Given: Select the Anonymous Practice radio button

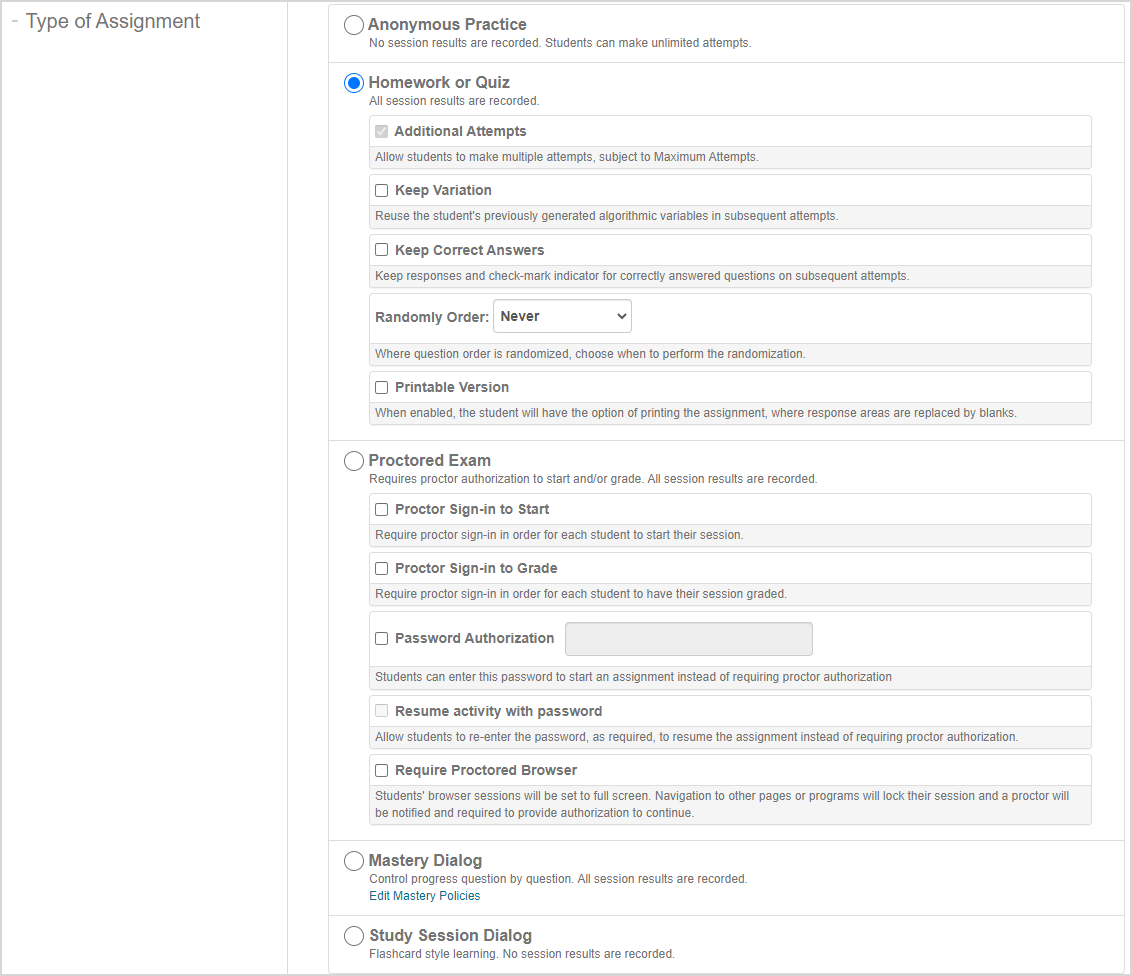Looking at the screenshot, I should tap(354, 25).
